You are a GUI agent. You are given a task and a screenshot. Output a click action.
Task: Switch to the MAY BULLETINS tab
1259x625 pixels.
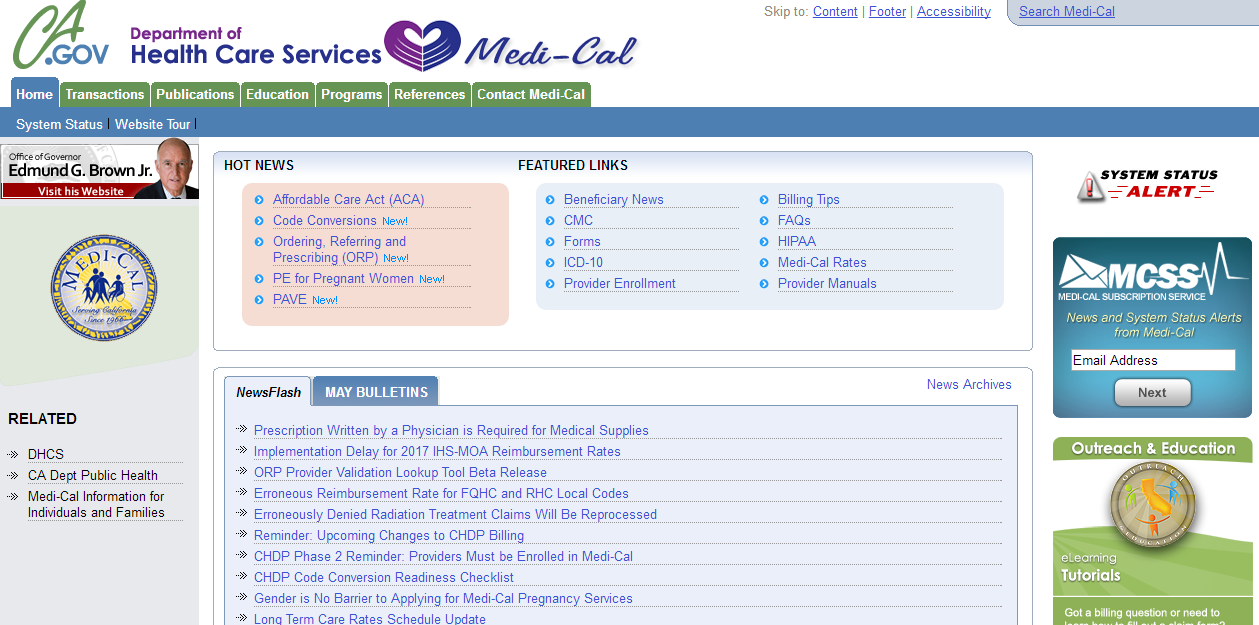coord(374,391)
